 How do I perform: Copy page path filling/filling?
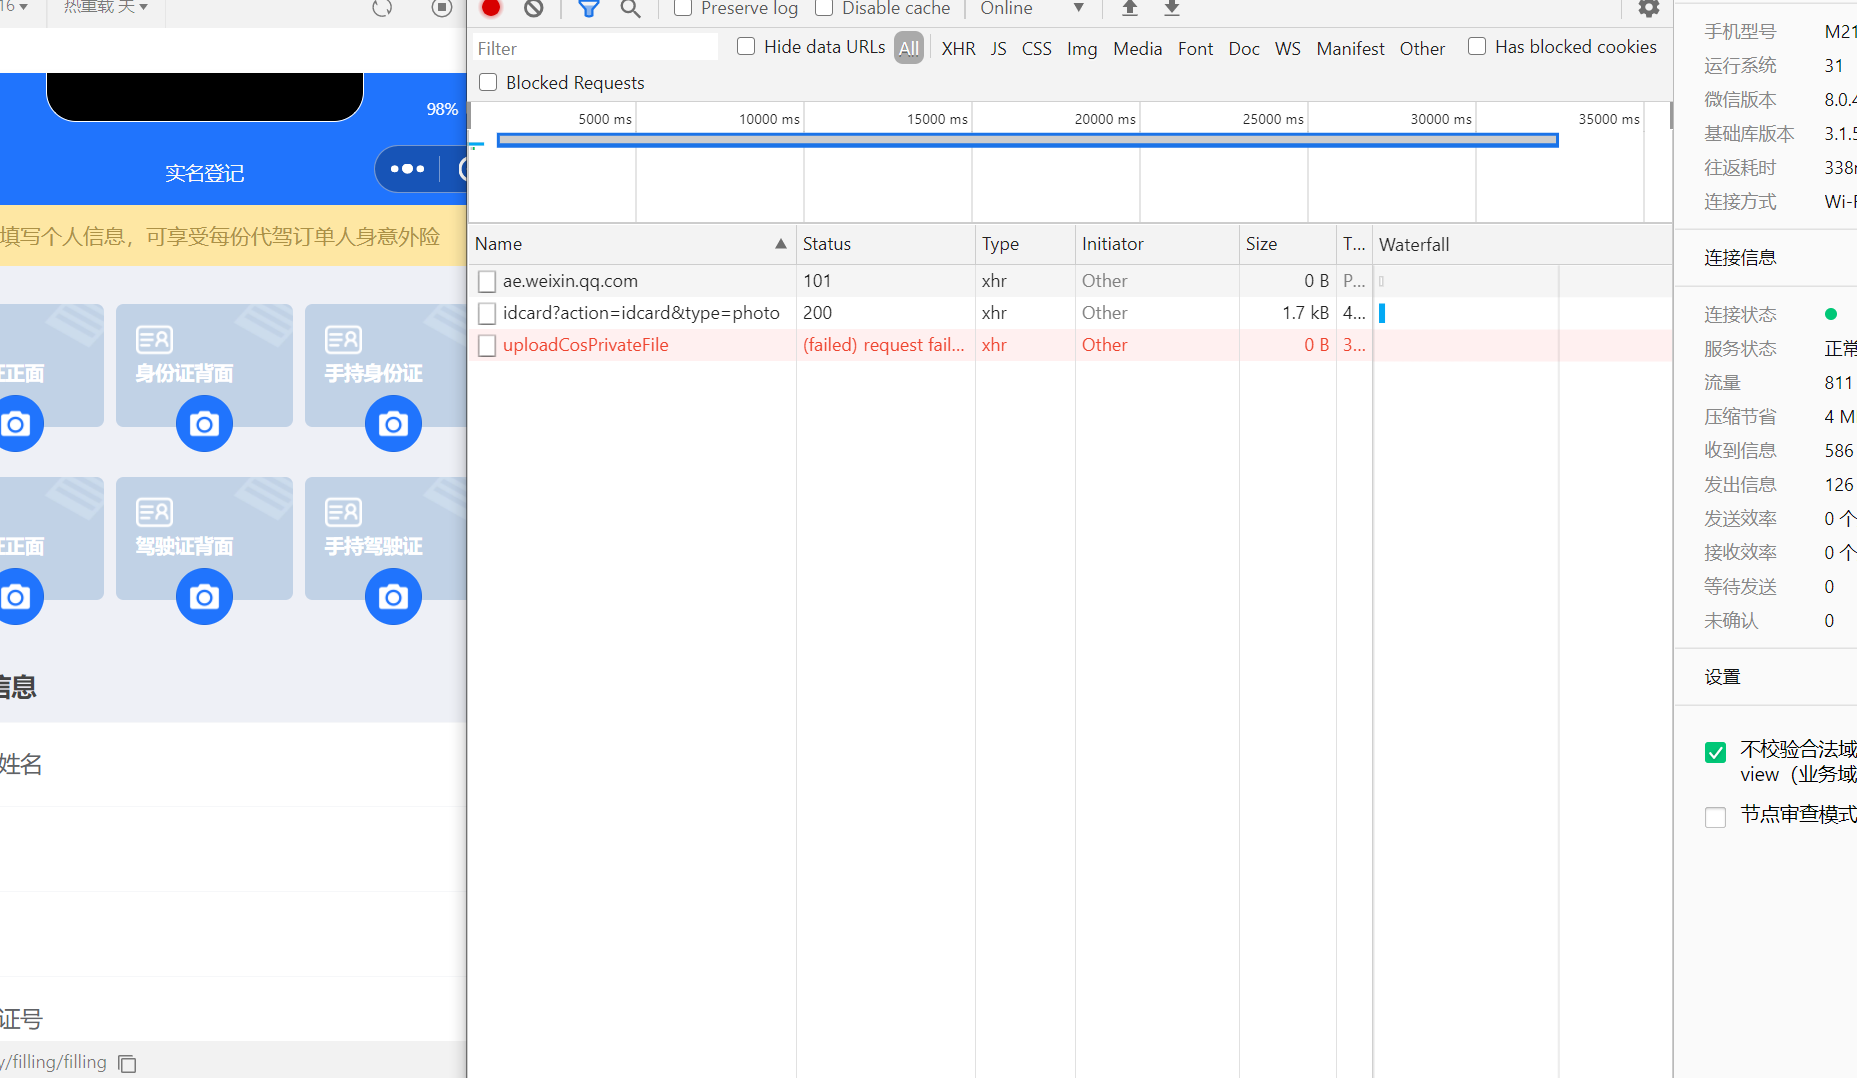(x=127, y=1063)
